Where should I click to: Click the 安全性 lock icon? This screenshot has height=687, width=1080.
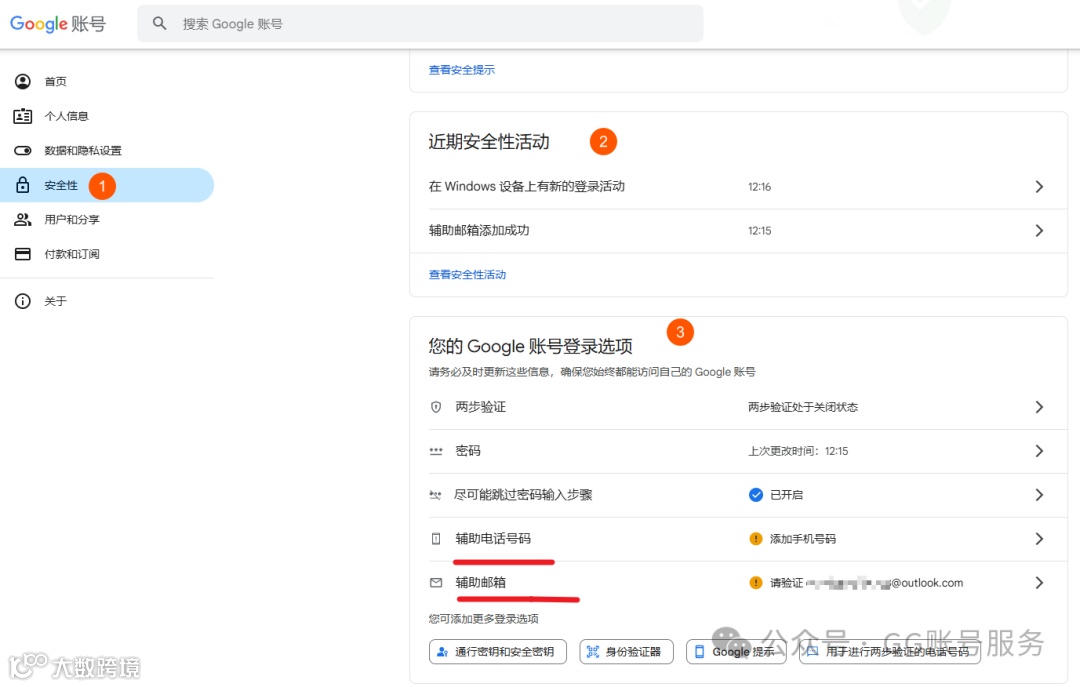(23, 185)
